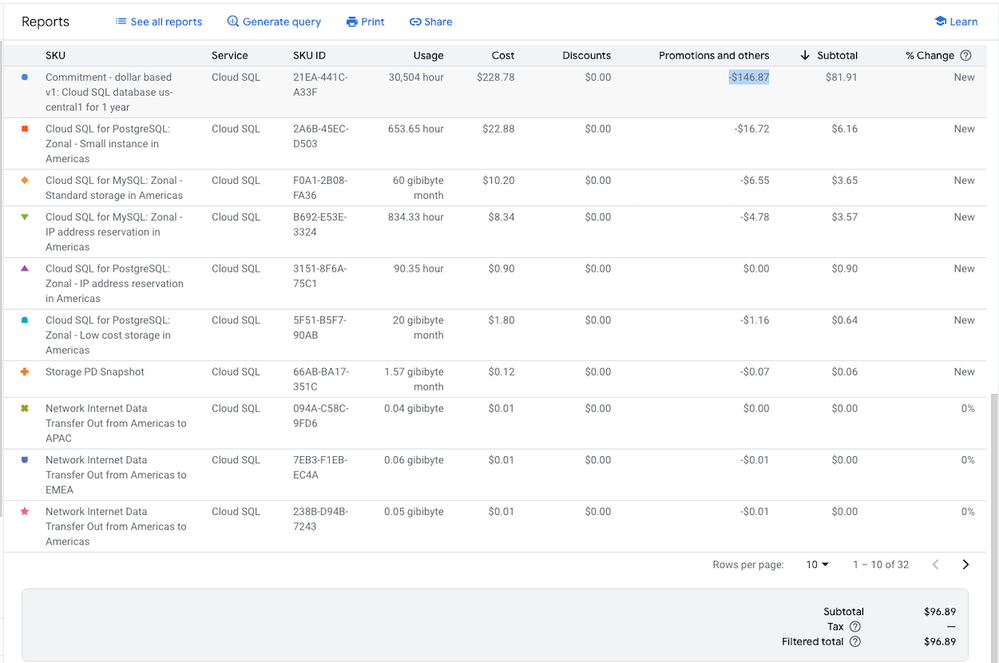Click the orange diamond marker for MySQL Standard storage
The image size is (999, 663).
[25, 180]
